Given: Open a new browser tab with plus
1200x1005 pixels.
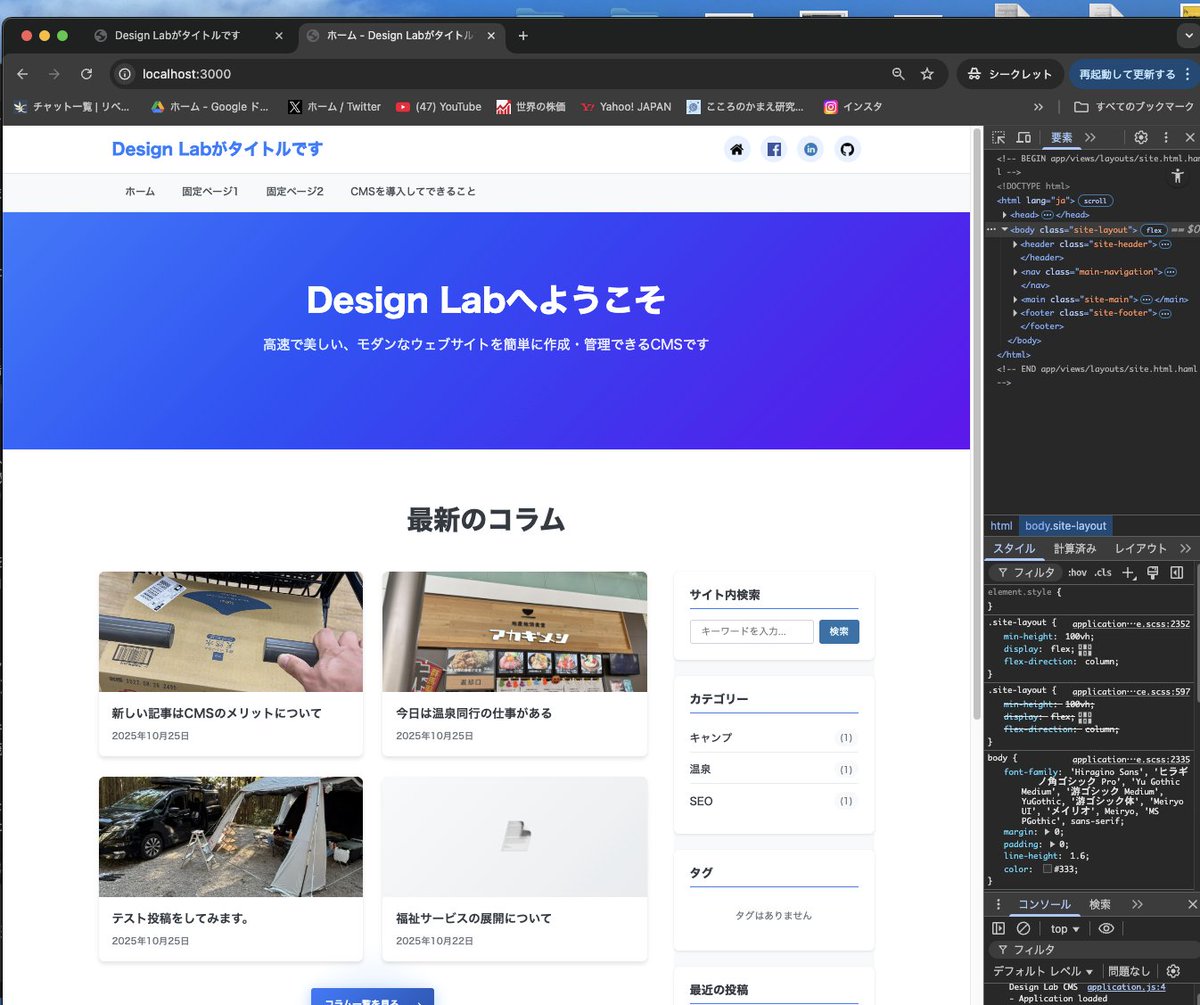Looking at the screenshot, I should (x=522, y=36).
